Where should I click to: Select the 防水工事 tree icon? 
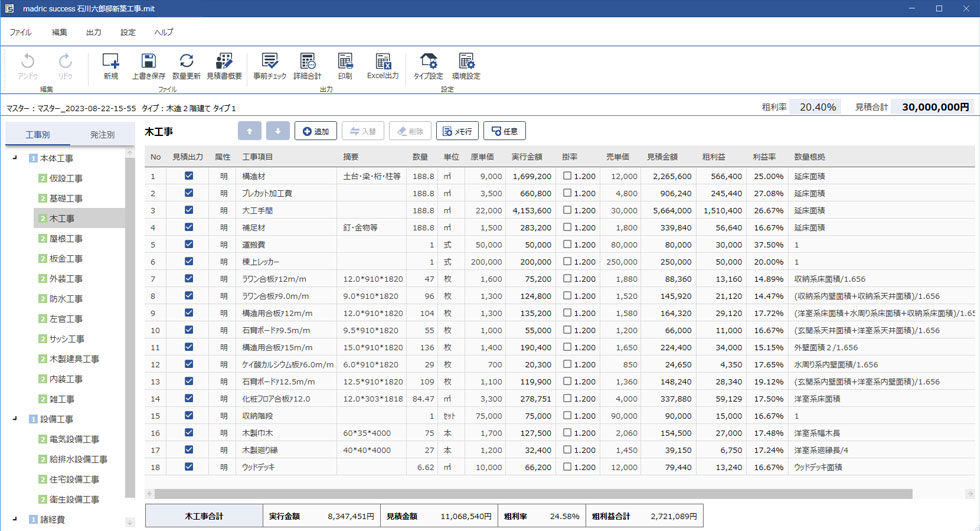[x=42, y=299]
